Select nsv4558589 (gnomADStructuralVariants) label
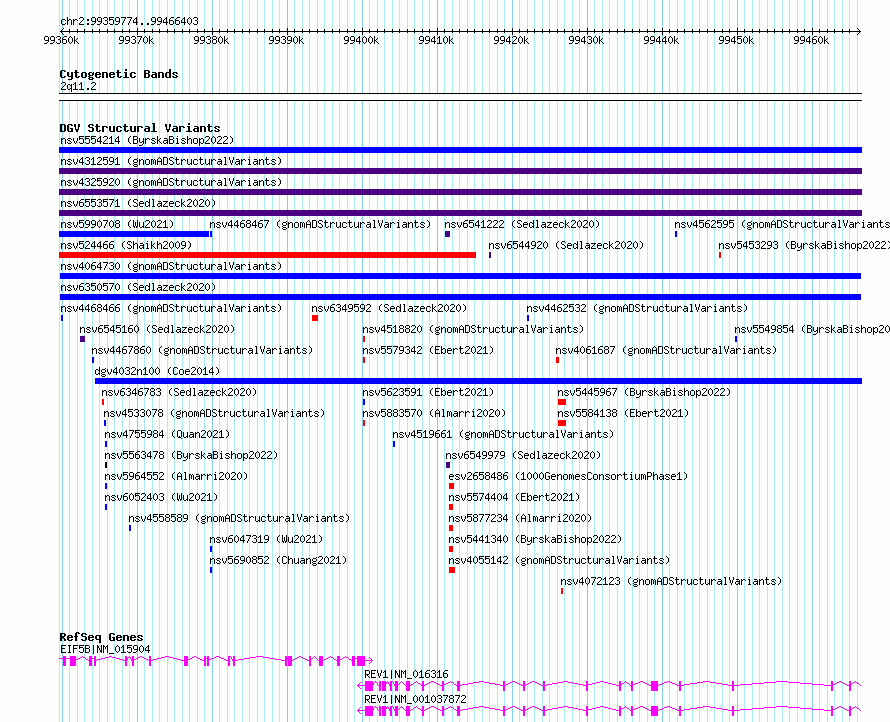Viewport: 890px width, 722px height. (x=239, y=518)
